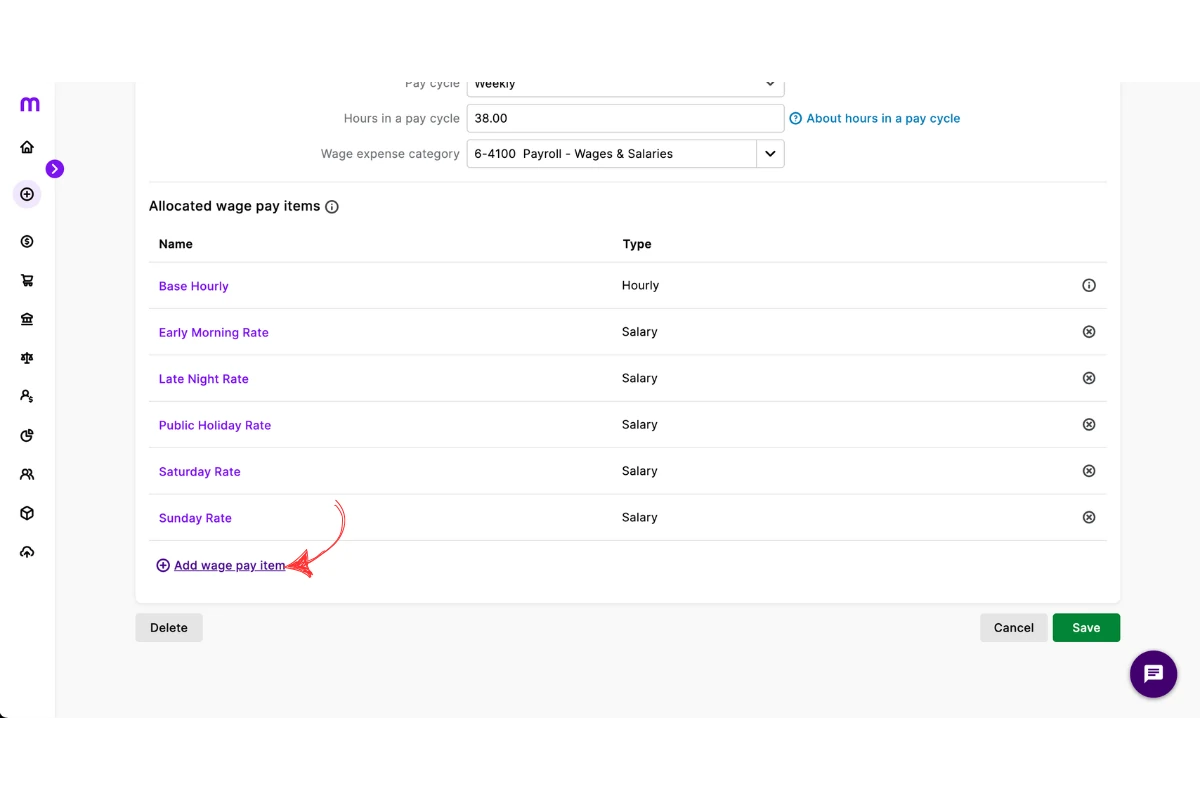Open the Base Hourly pay item

[x=193, y=286]
